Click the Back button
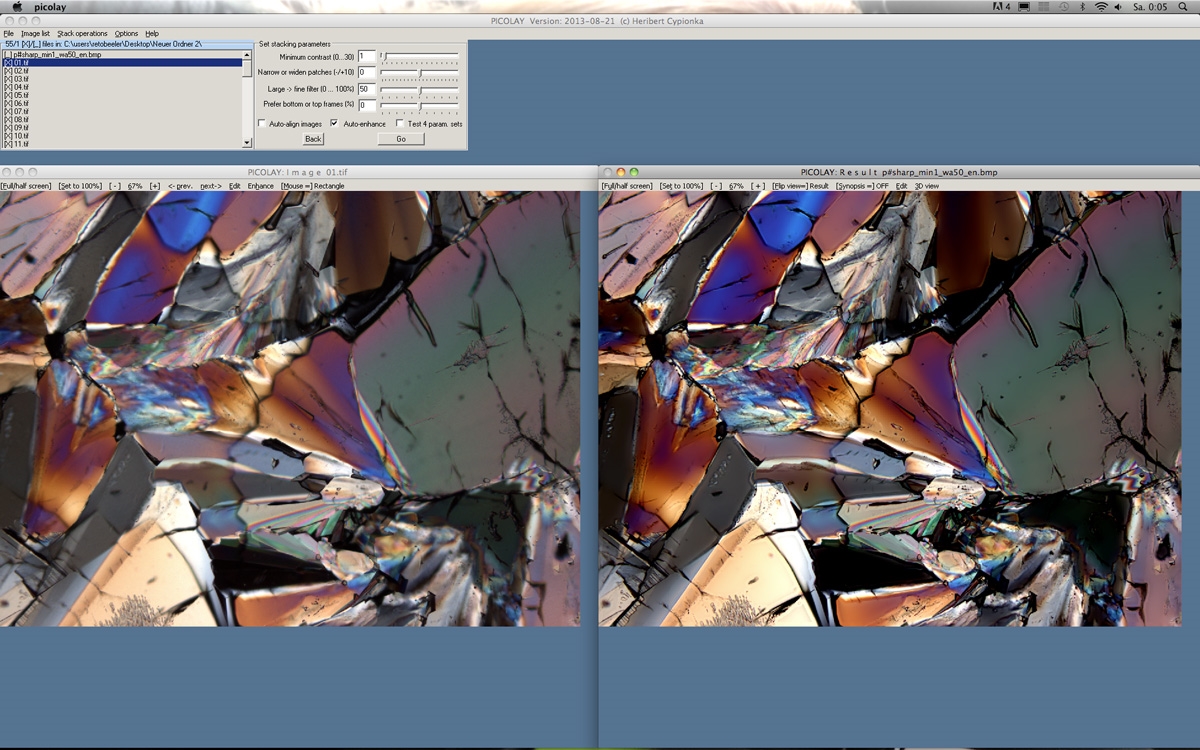1200x750 pixels. [x=313, y=139]
